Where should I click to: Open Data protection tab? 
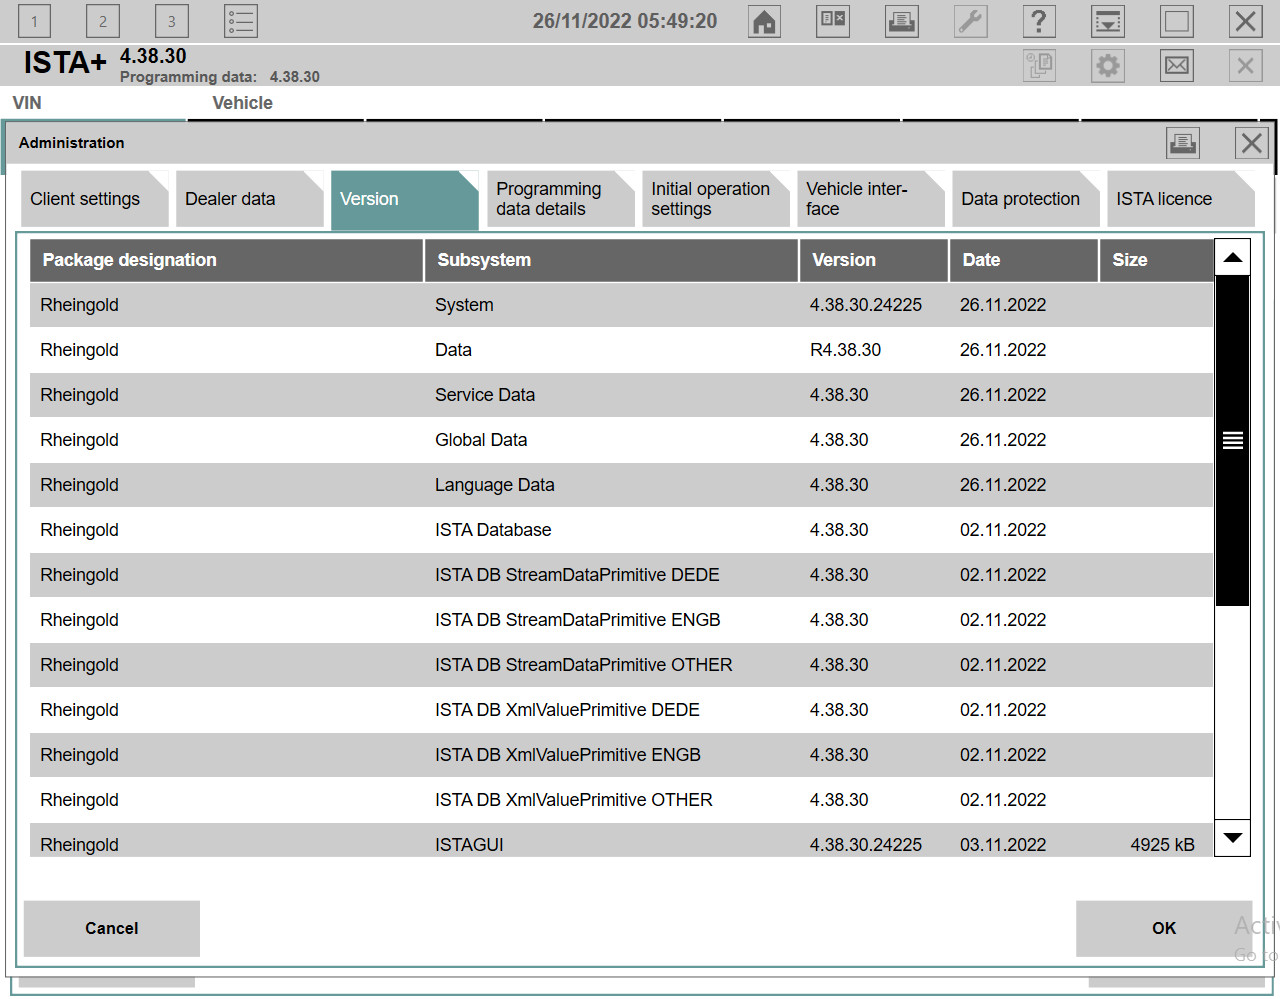click(x=1026, y=199)
